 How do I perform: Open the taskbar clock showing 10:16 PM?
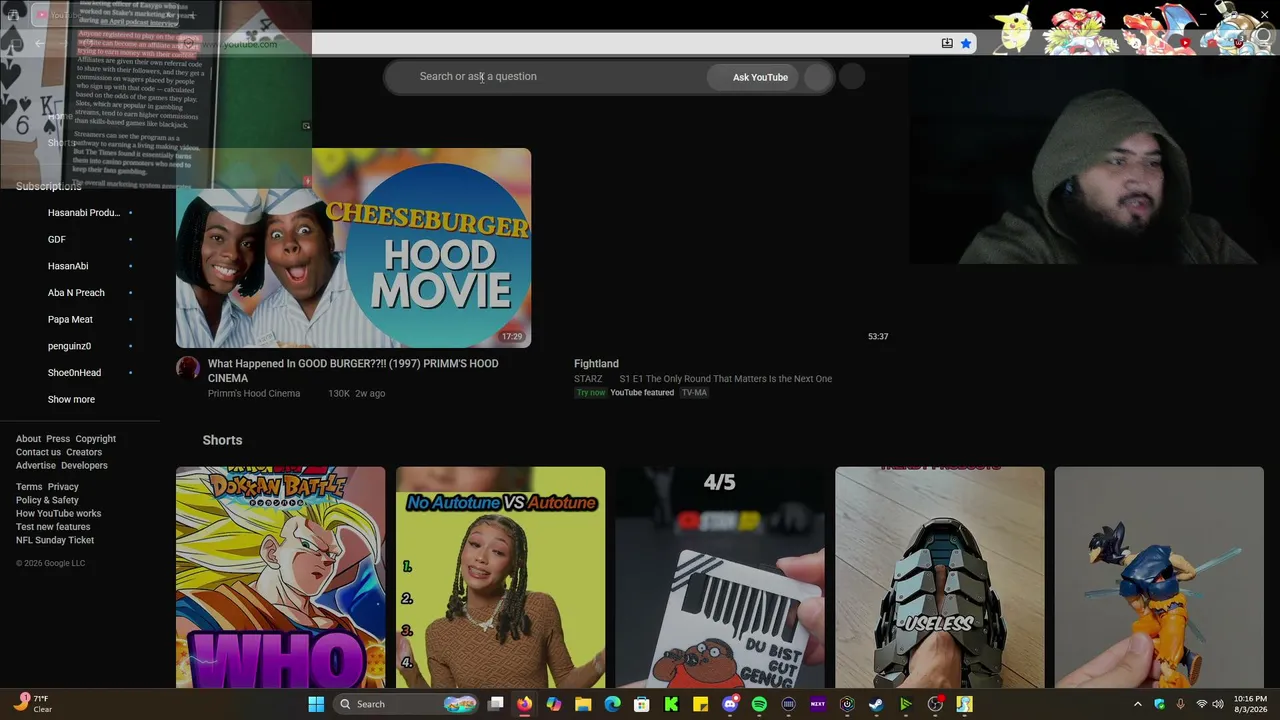(1250, 704)
